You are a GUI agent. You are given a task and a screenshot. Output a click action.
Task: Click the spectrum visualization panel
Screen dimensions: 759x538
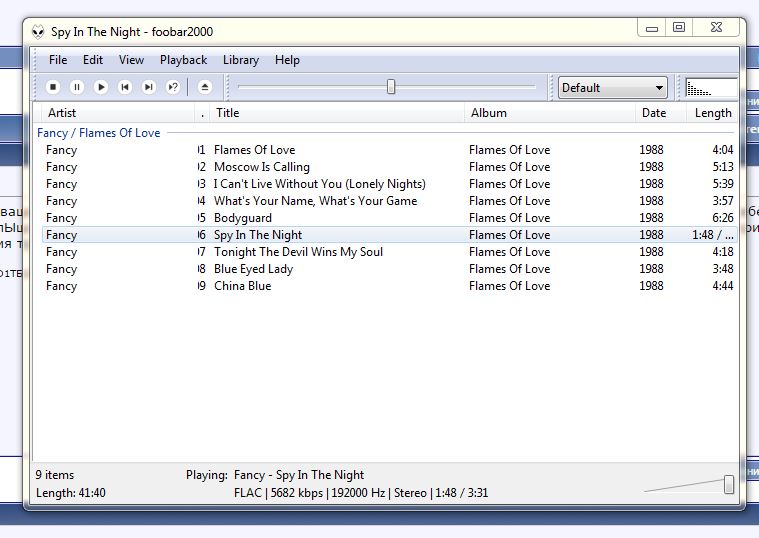point(711,88)
